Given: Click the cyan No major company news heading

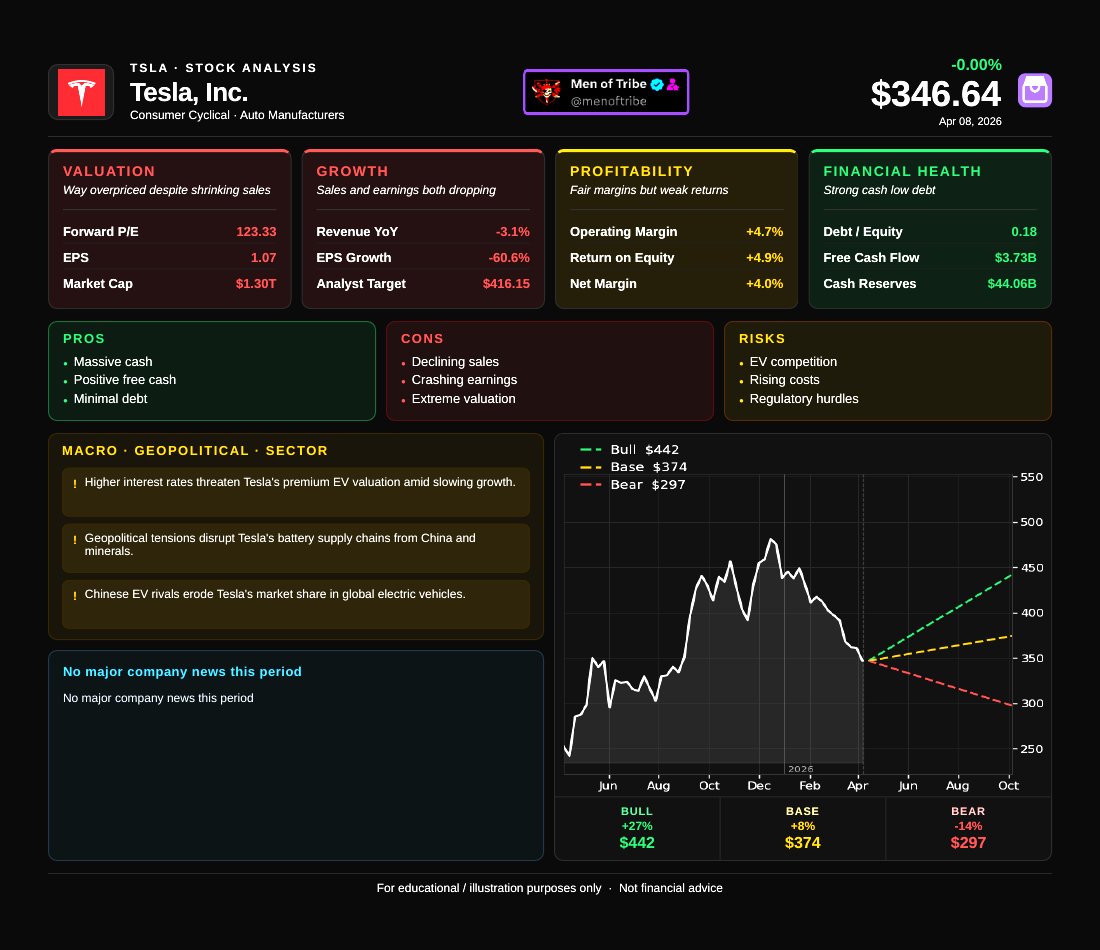Looking at the screenshot, I should click(182, 671).
